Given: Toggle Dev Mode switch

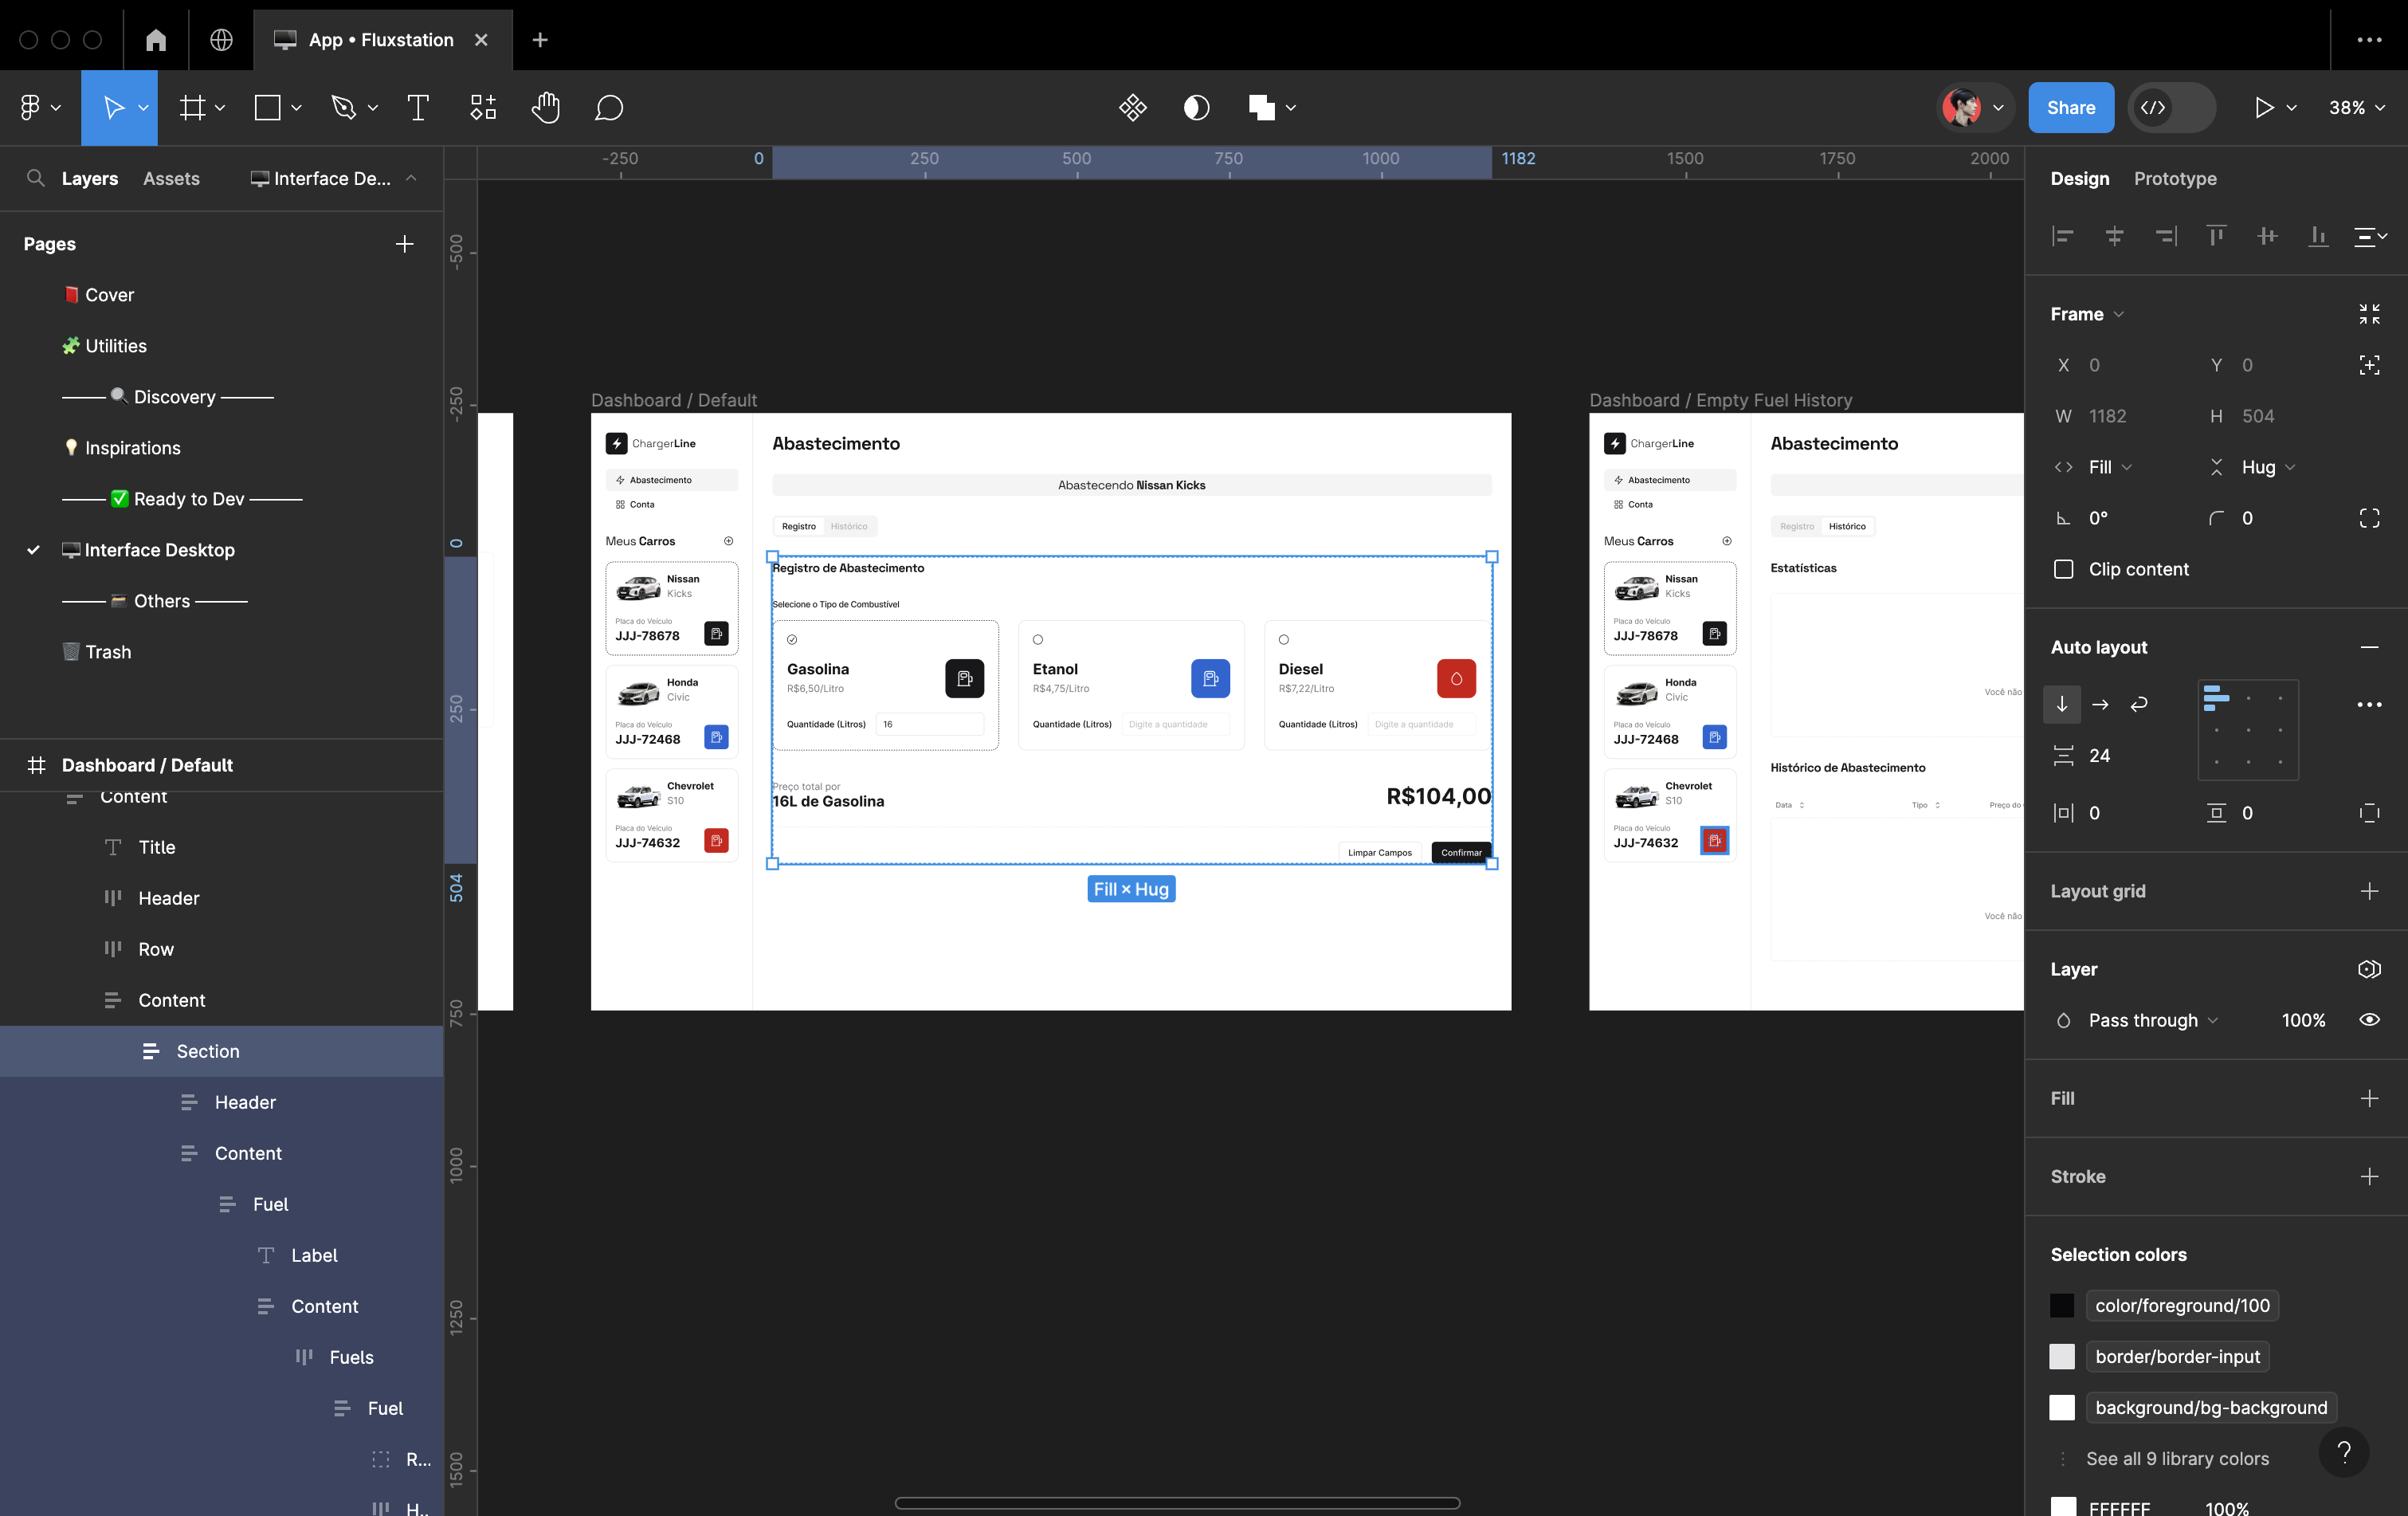Looking at the screenshot, I should pyautogui.click(x=2171, y=107).
